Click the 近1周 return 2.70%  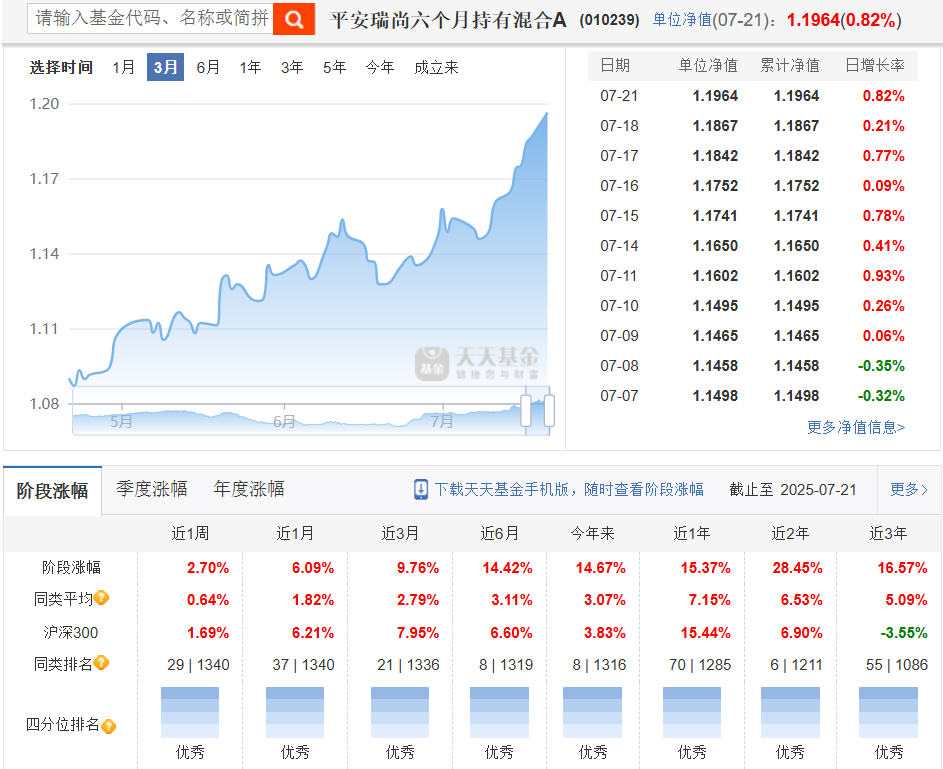coord(208,568)
